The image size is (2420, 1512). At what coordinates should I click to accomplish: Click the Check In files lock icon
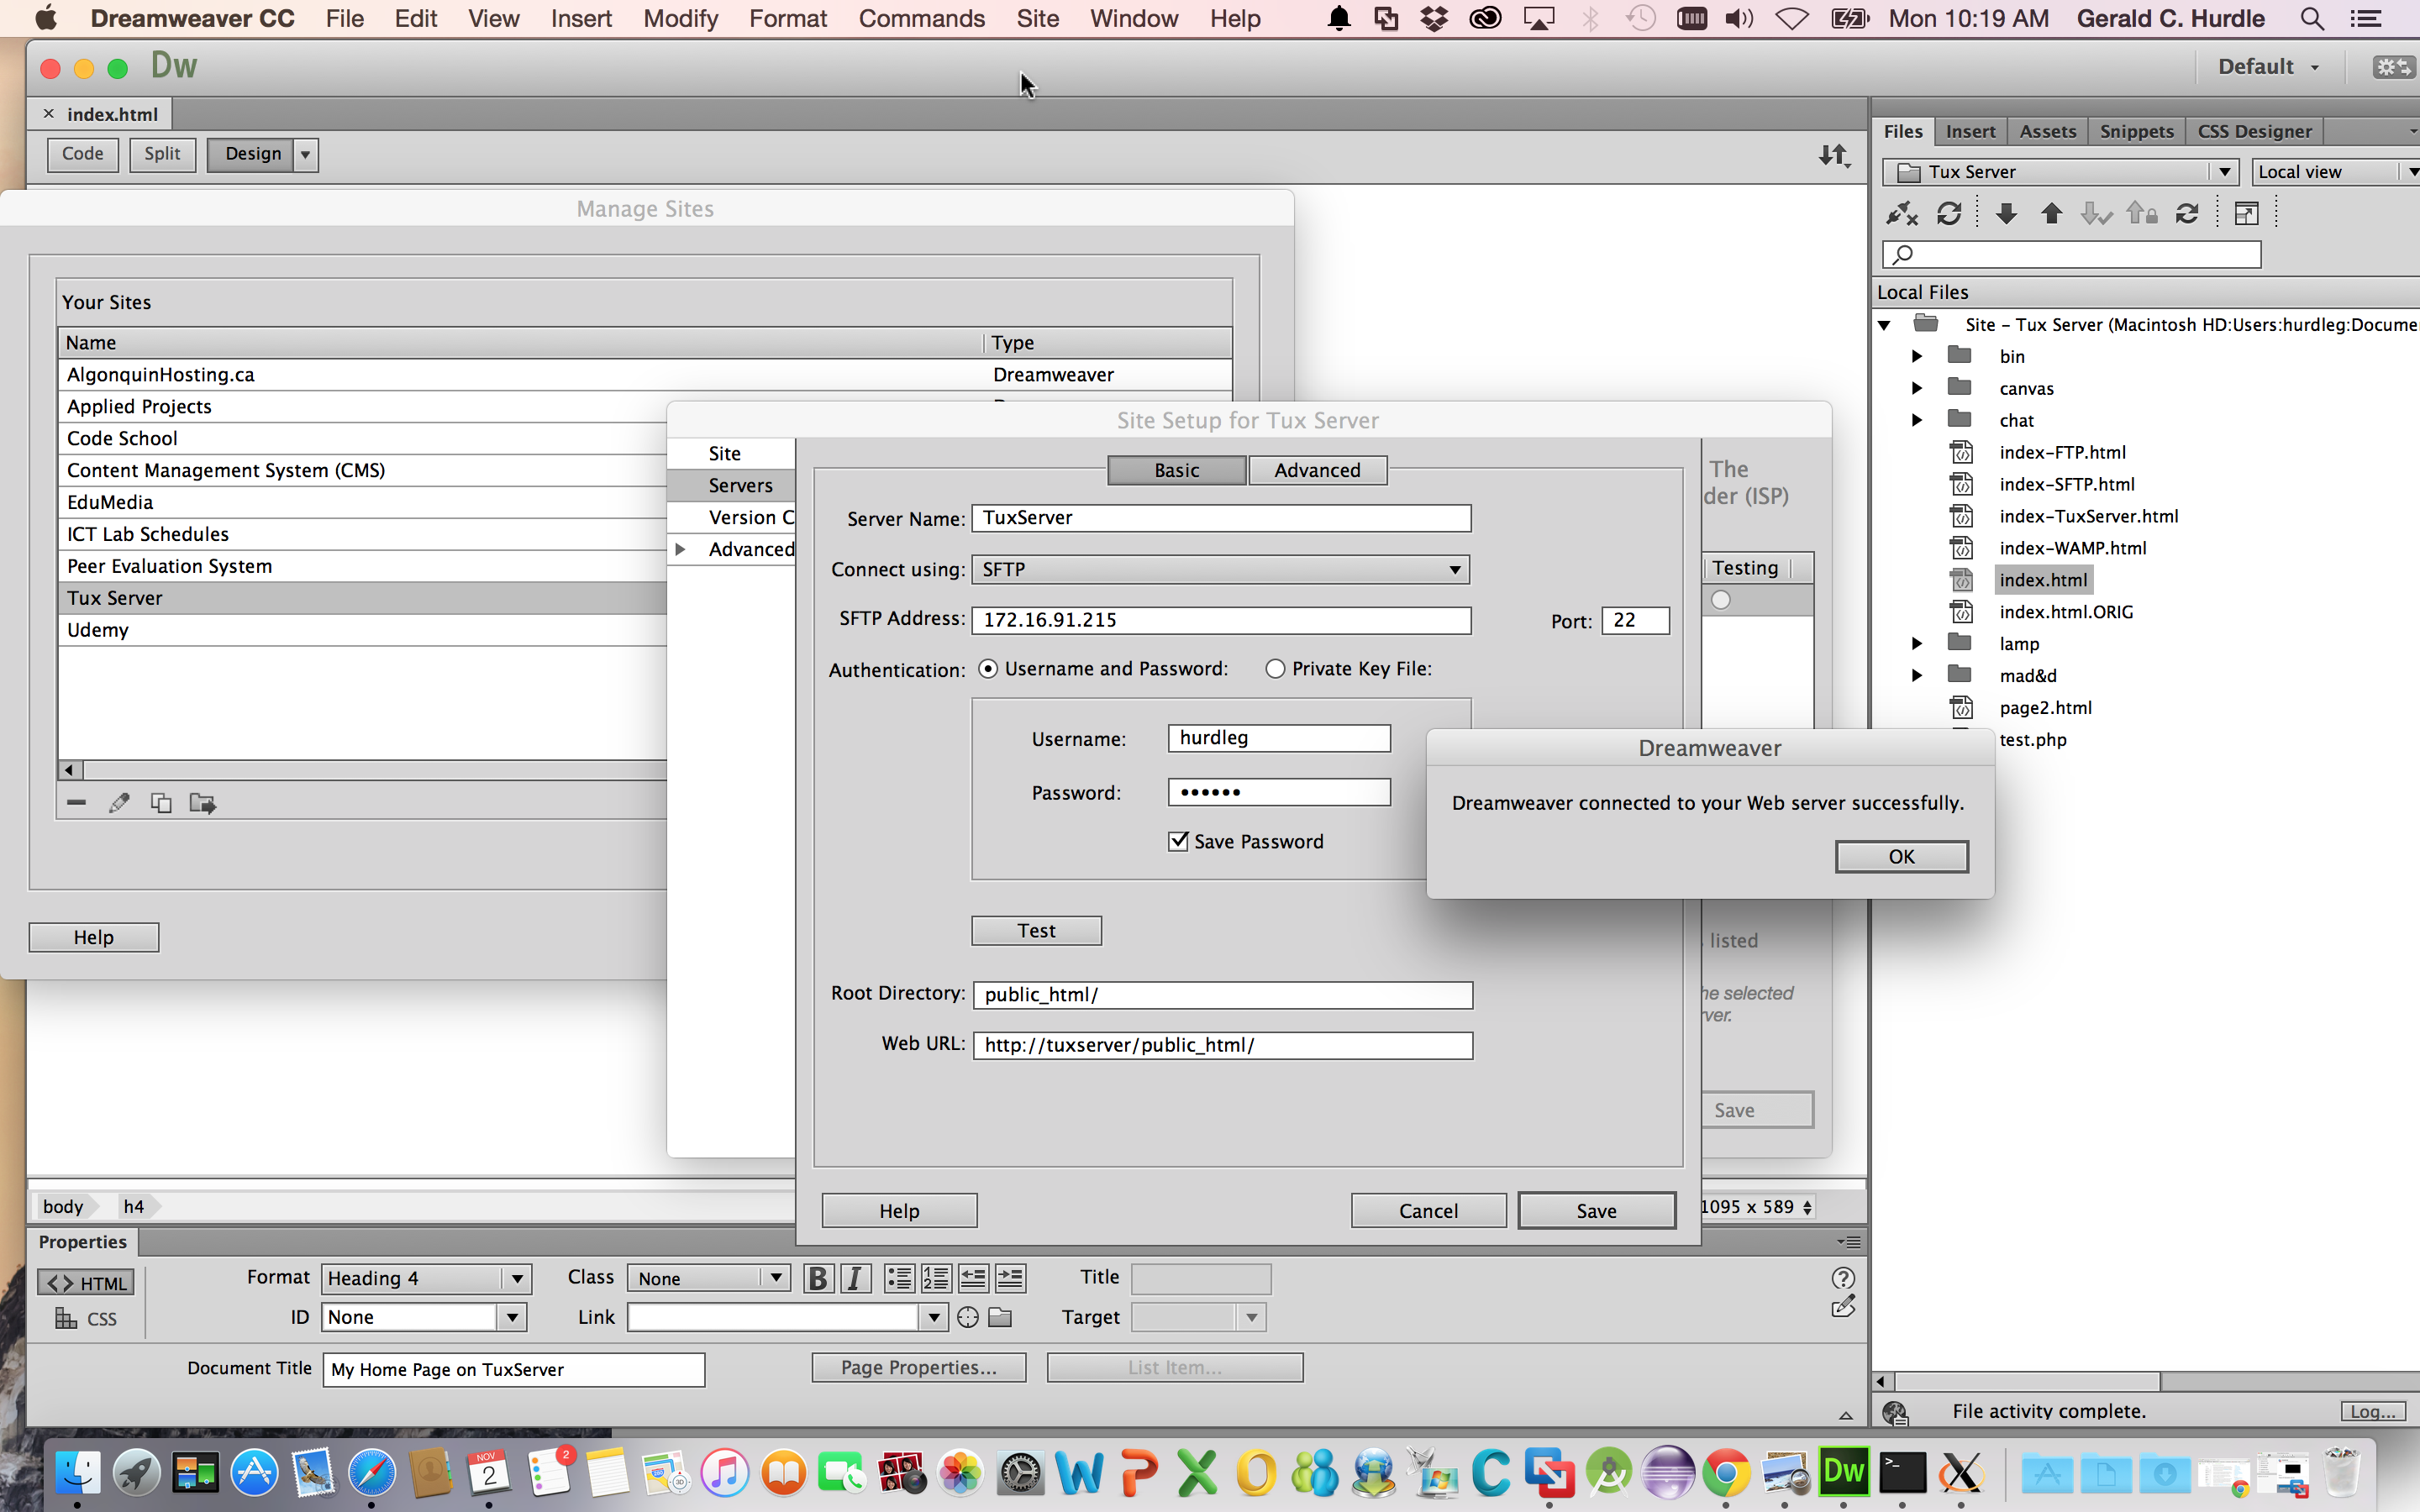click(2141, 213)
